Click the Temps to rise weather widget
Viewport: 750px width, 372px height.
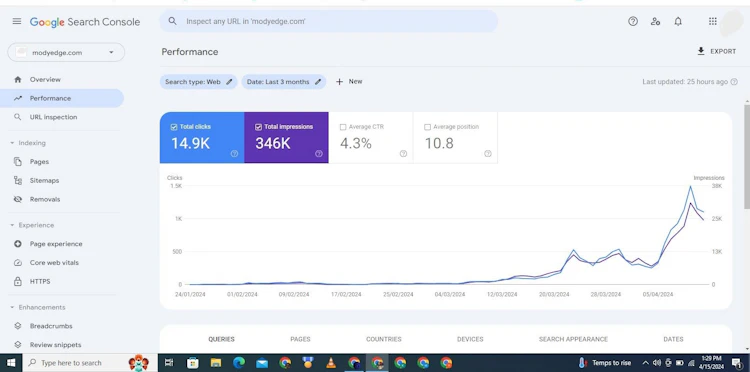click(605, 363)
